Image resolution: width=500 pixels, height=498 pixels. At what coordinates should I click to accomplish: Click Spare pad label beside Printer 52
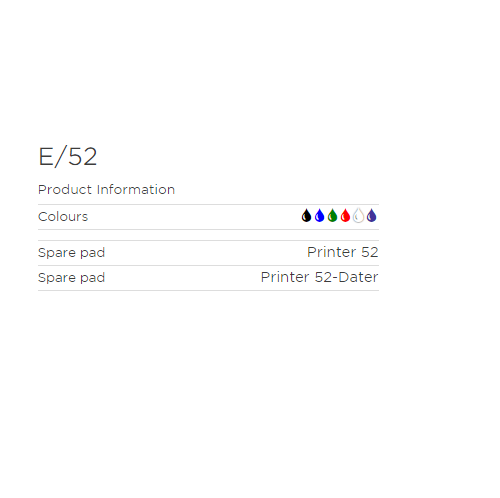[71, 253]
